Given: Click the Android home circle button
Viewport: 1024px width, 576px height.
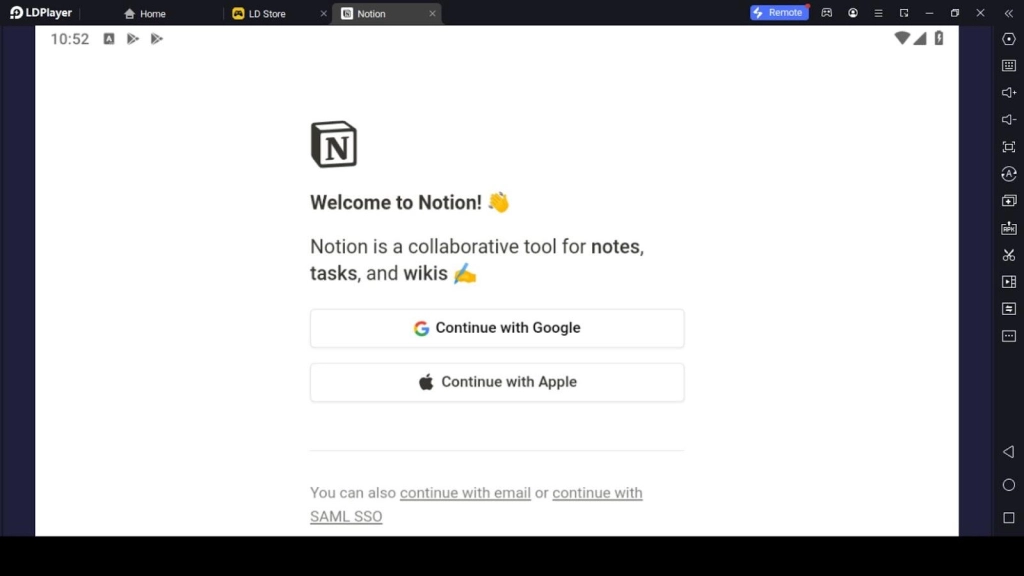Looking at the screenshot, I should 1009,485.
